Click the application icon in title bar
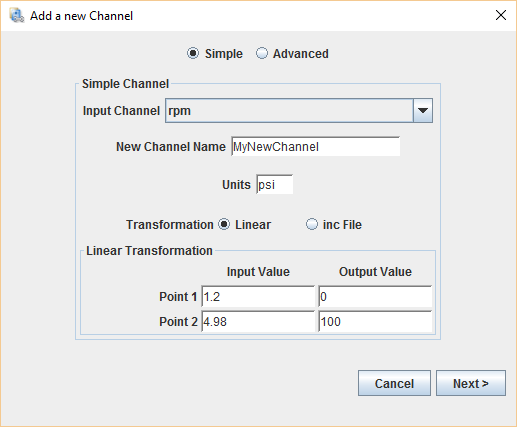 coord(16,16)
